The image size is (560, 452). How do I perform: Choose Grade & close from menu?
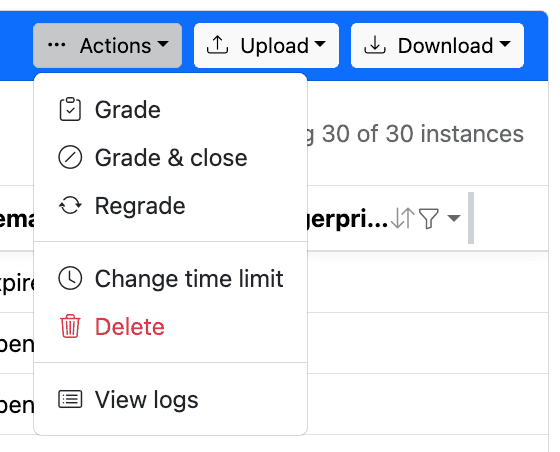[170, 157]
